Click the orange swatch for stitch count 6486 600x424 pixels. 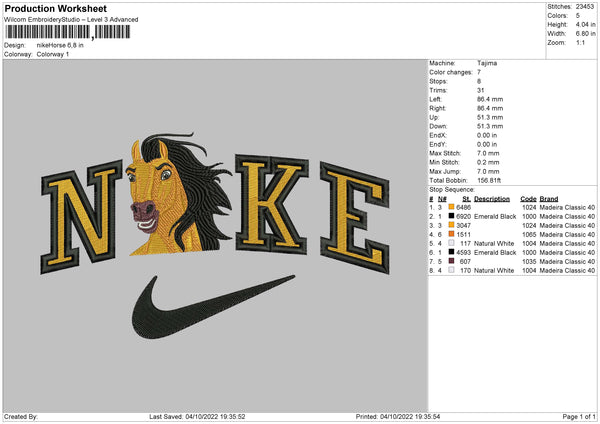coord(451,207)
